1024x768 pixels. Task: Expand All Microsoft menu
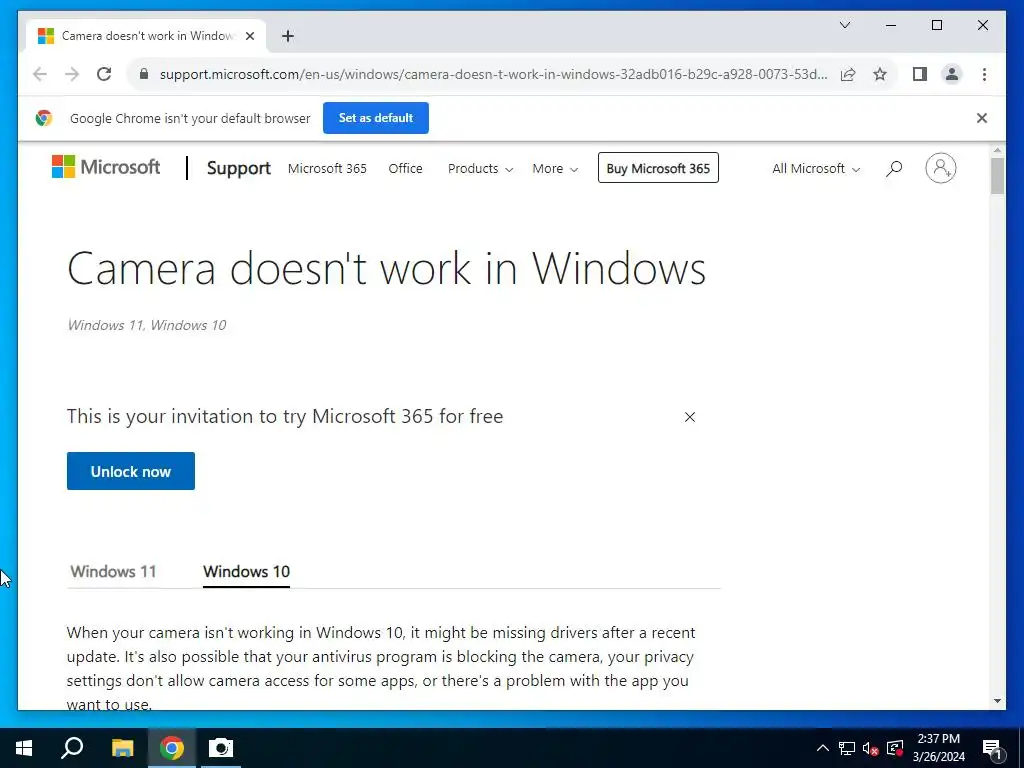(x=816, y=168)
